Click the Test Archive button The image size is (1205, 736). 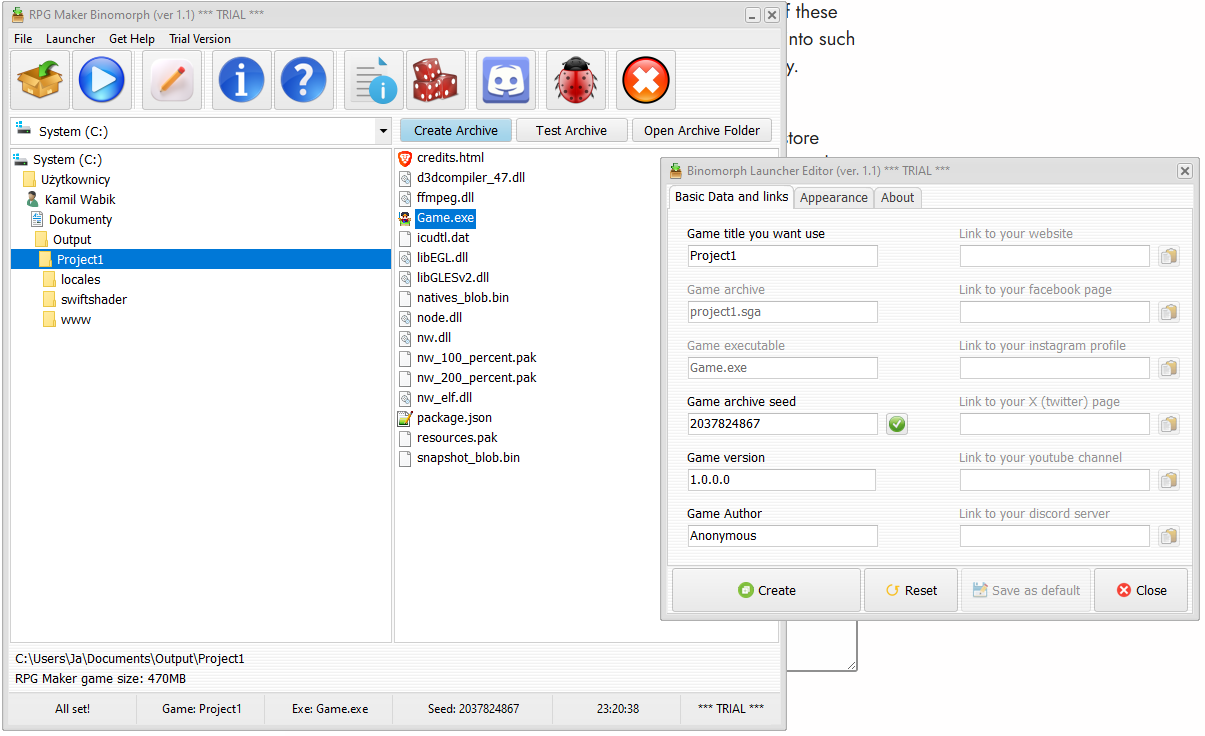click(x=571, y=131)
